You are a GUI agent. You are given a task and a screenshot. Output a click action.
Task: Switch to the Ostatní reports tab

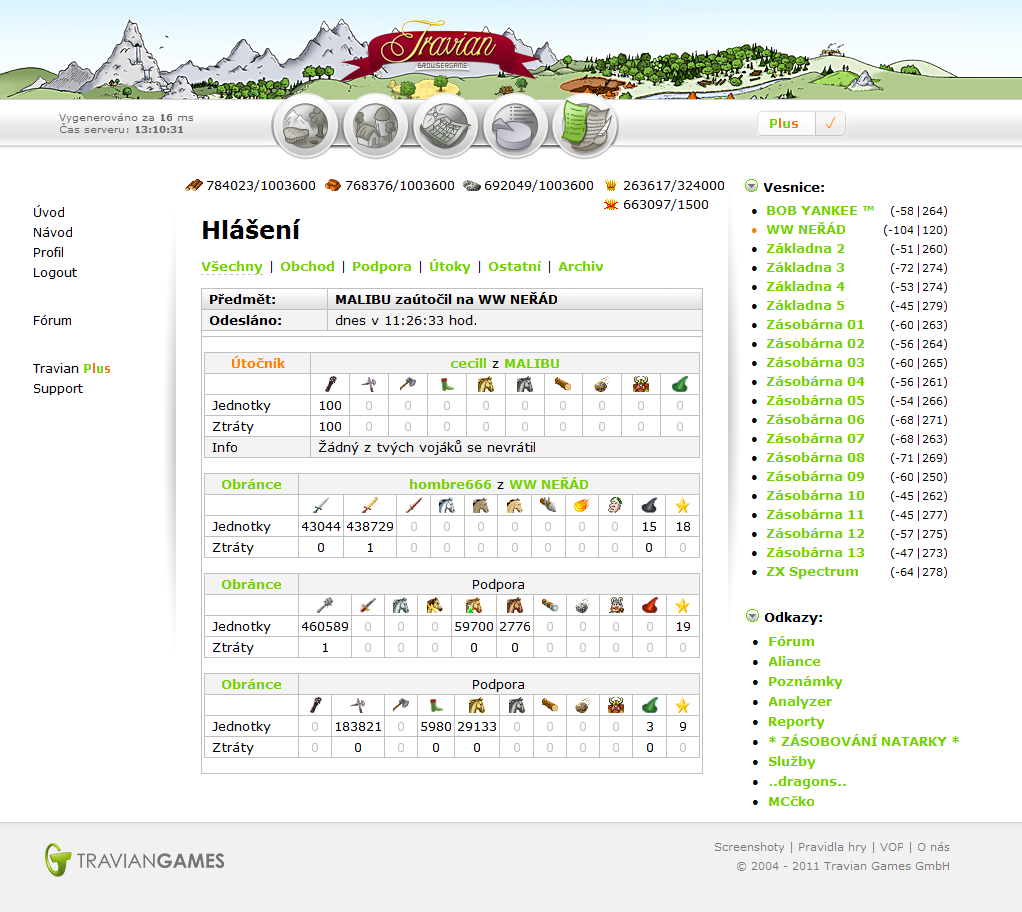coord(514,267)
